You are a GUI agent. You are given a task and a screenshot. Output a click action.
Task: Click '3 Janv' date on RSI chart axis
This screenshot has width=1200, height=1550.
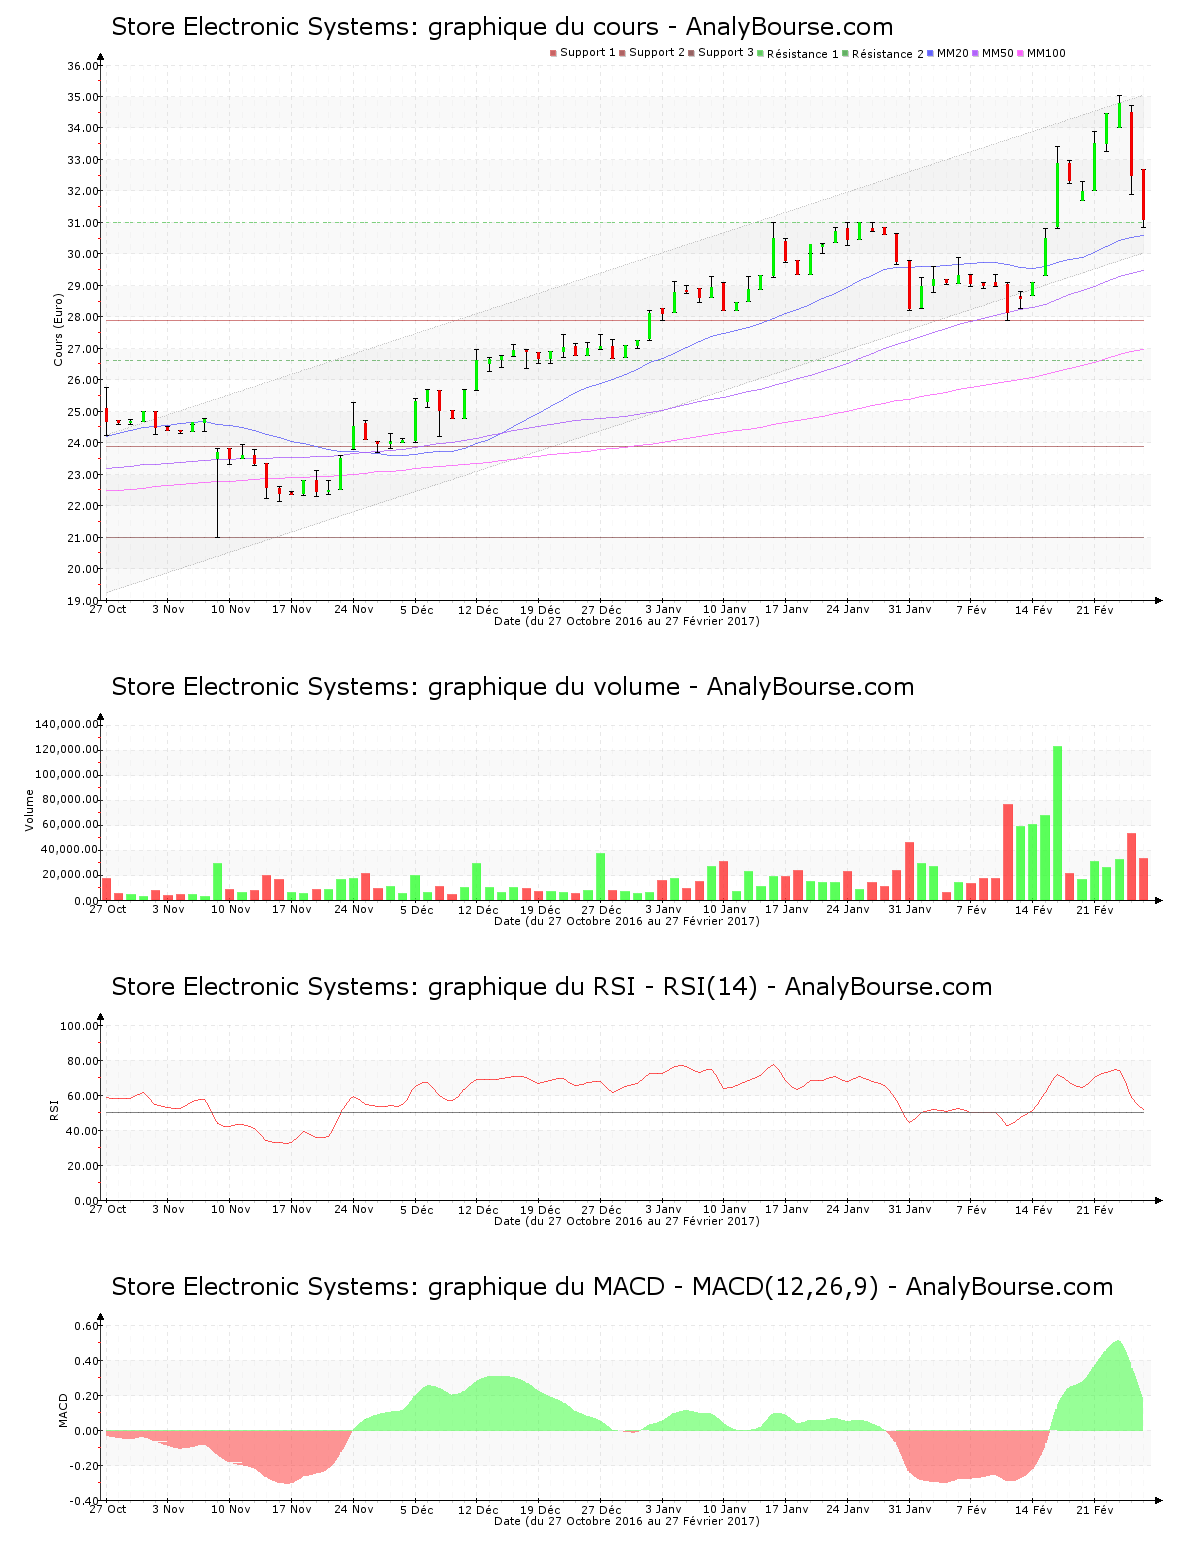(663, 1209)
